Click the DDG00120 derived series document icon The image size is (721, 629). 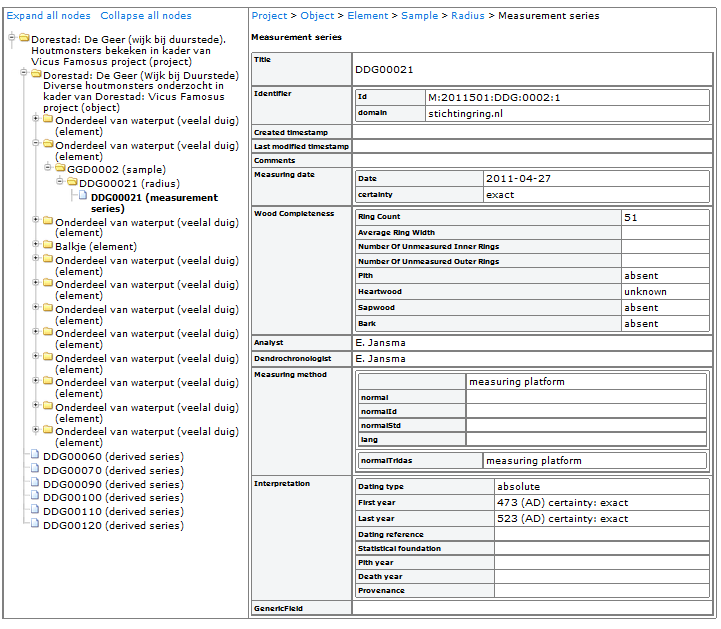tap(35, 523)
